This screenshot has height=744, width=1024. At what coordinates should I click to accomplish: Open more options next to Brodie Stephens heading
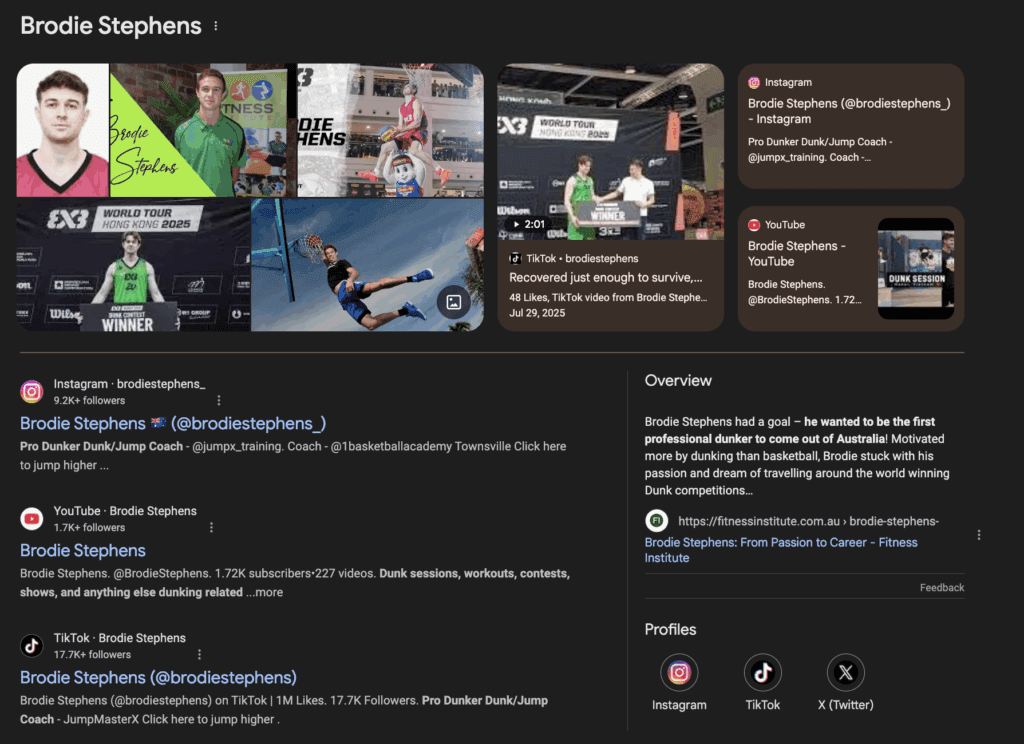pyautogui.click(x=216, y=26)
